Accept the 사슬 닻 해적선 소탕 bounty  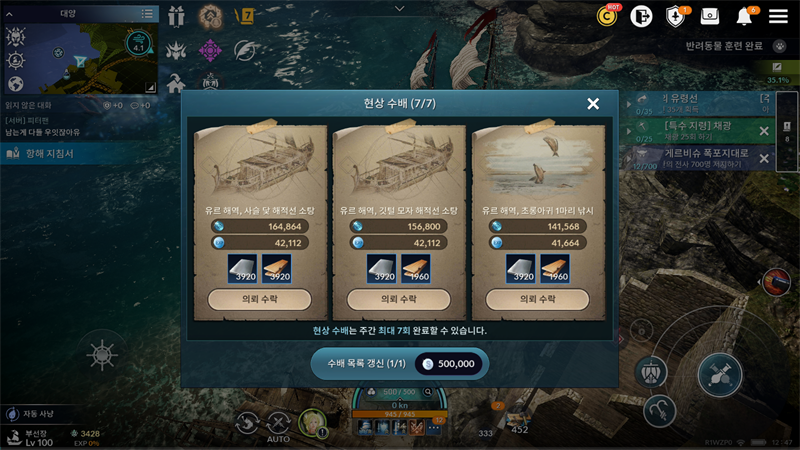click(x=260, y=299)
